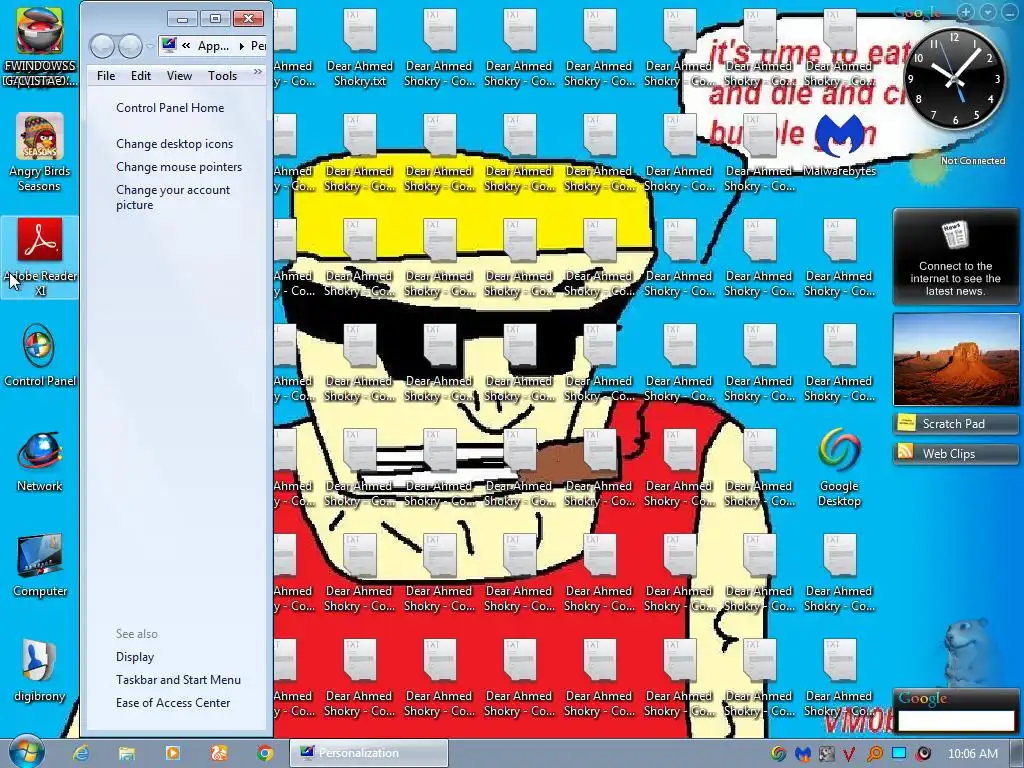Click the Scratch Pad gadget icon
This screenshot has width=1024, height=768.
[906, 423]
